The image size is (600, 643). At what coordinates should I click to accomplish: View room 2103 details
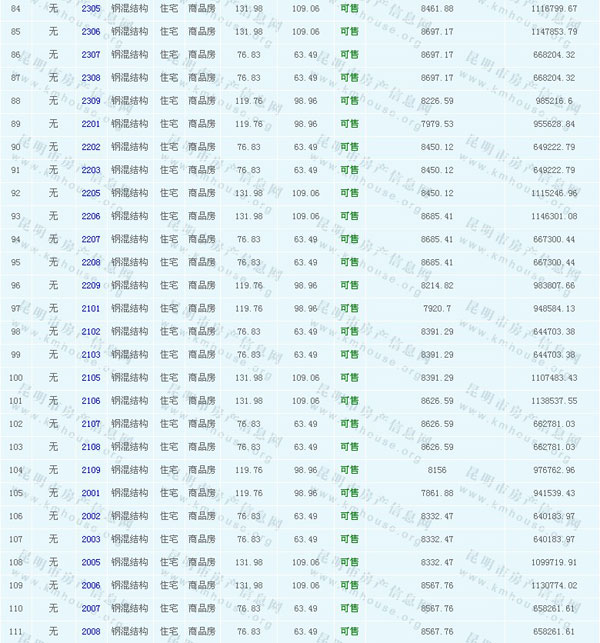(x=90, y=355)
